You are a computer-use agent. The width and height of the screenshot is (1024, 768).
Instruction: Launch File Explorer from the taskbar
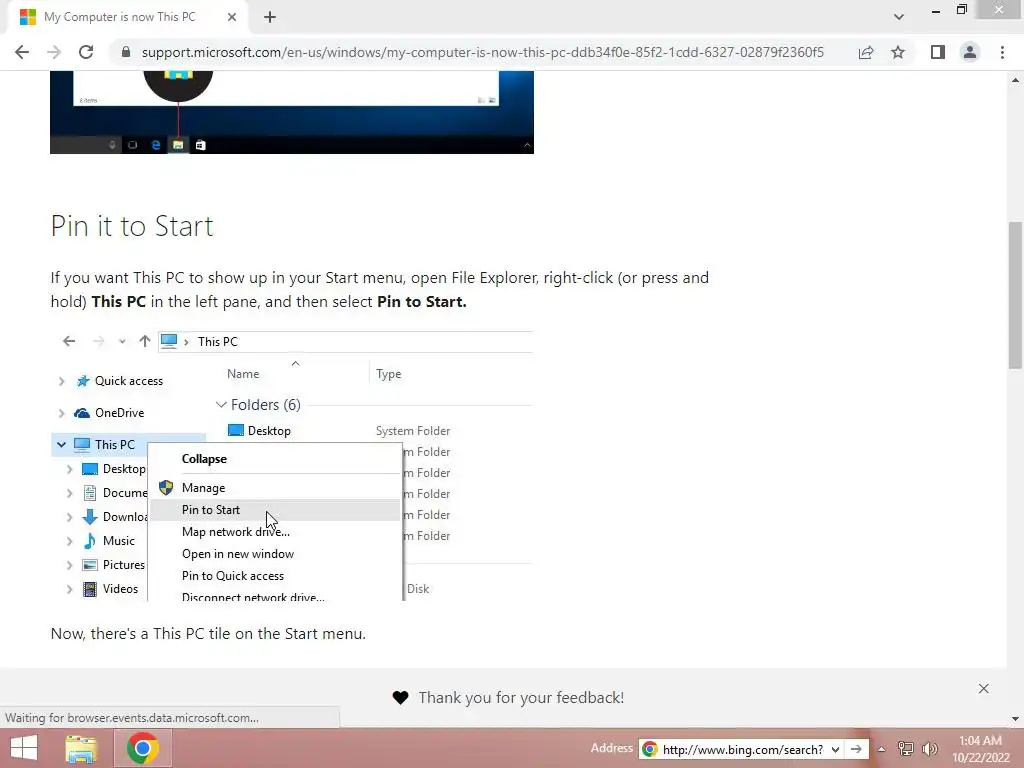pos(81,748)
